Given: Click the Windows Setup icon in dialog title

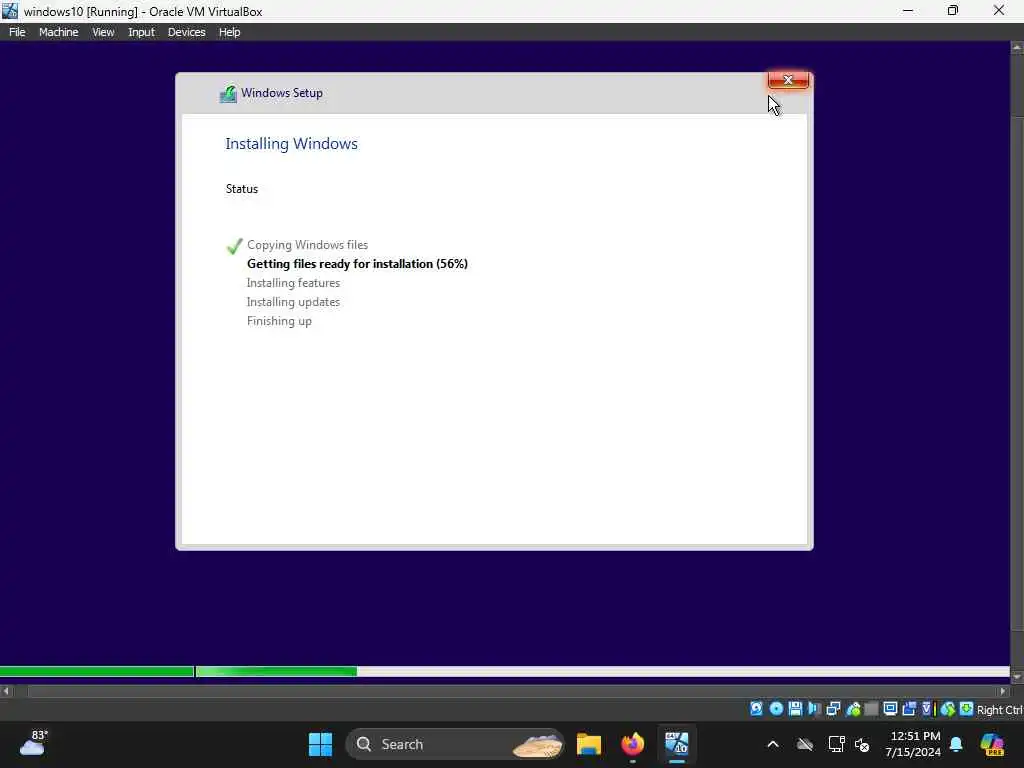Looking at the screenshot, I should point(228,94).
